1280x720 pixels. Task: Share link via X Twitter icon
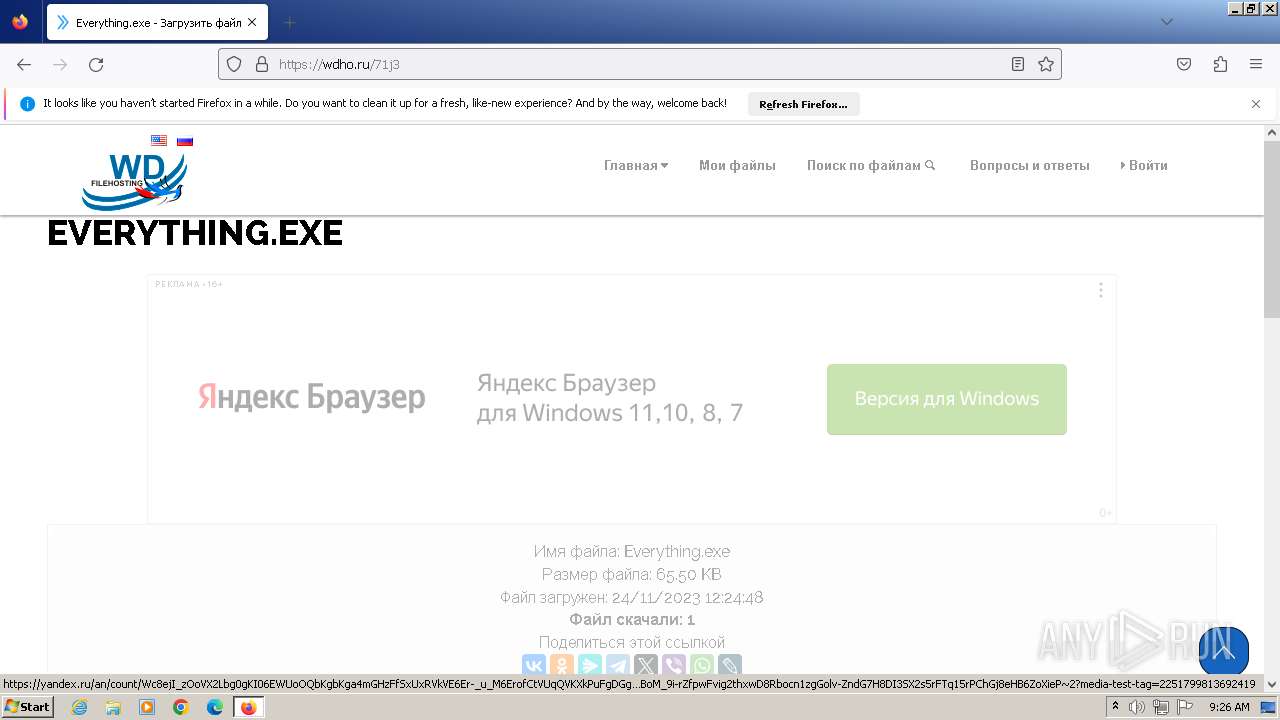tap(646, 665)
